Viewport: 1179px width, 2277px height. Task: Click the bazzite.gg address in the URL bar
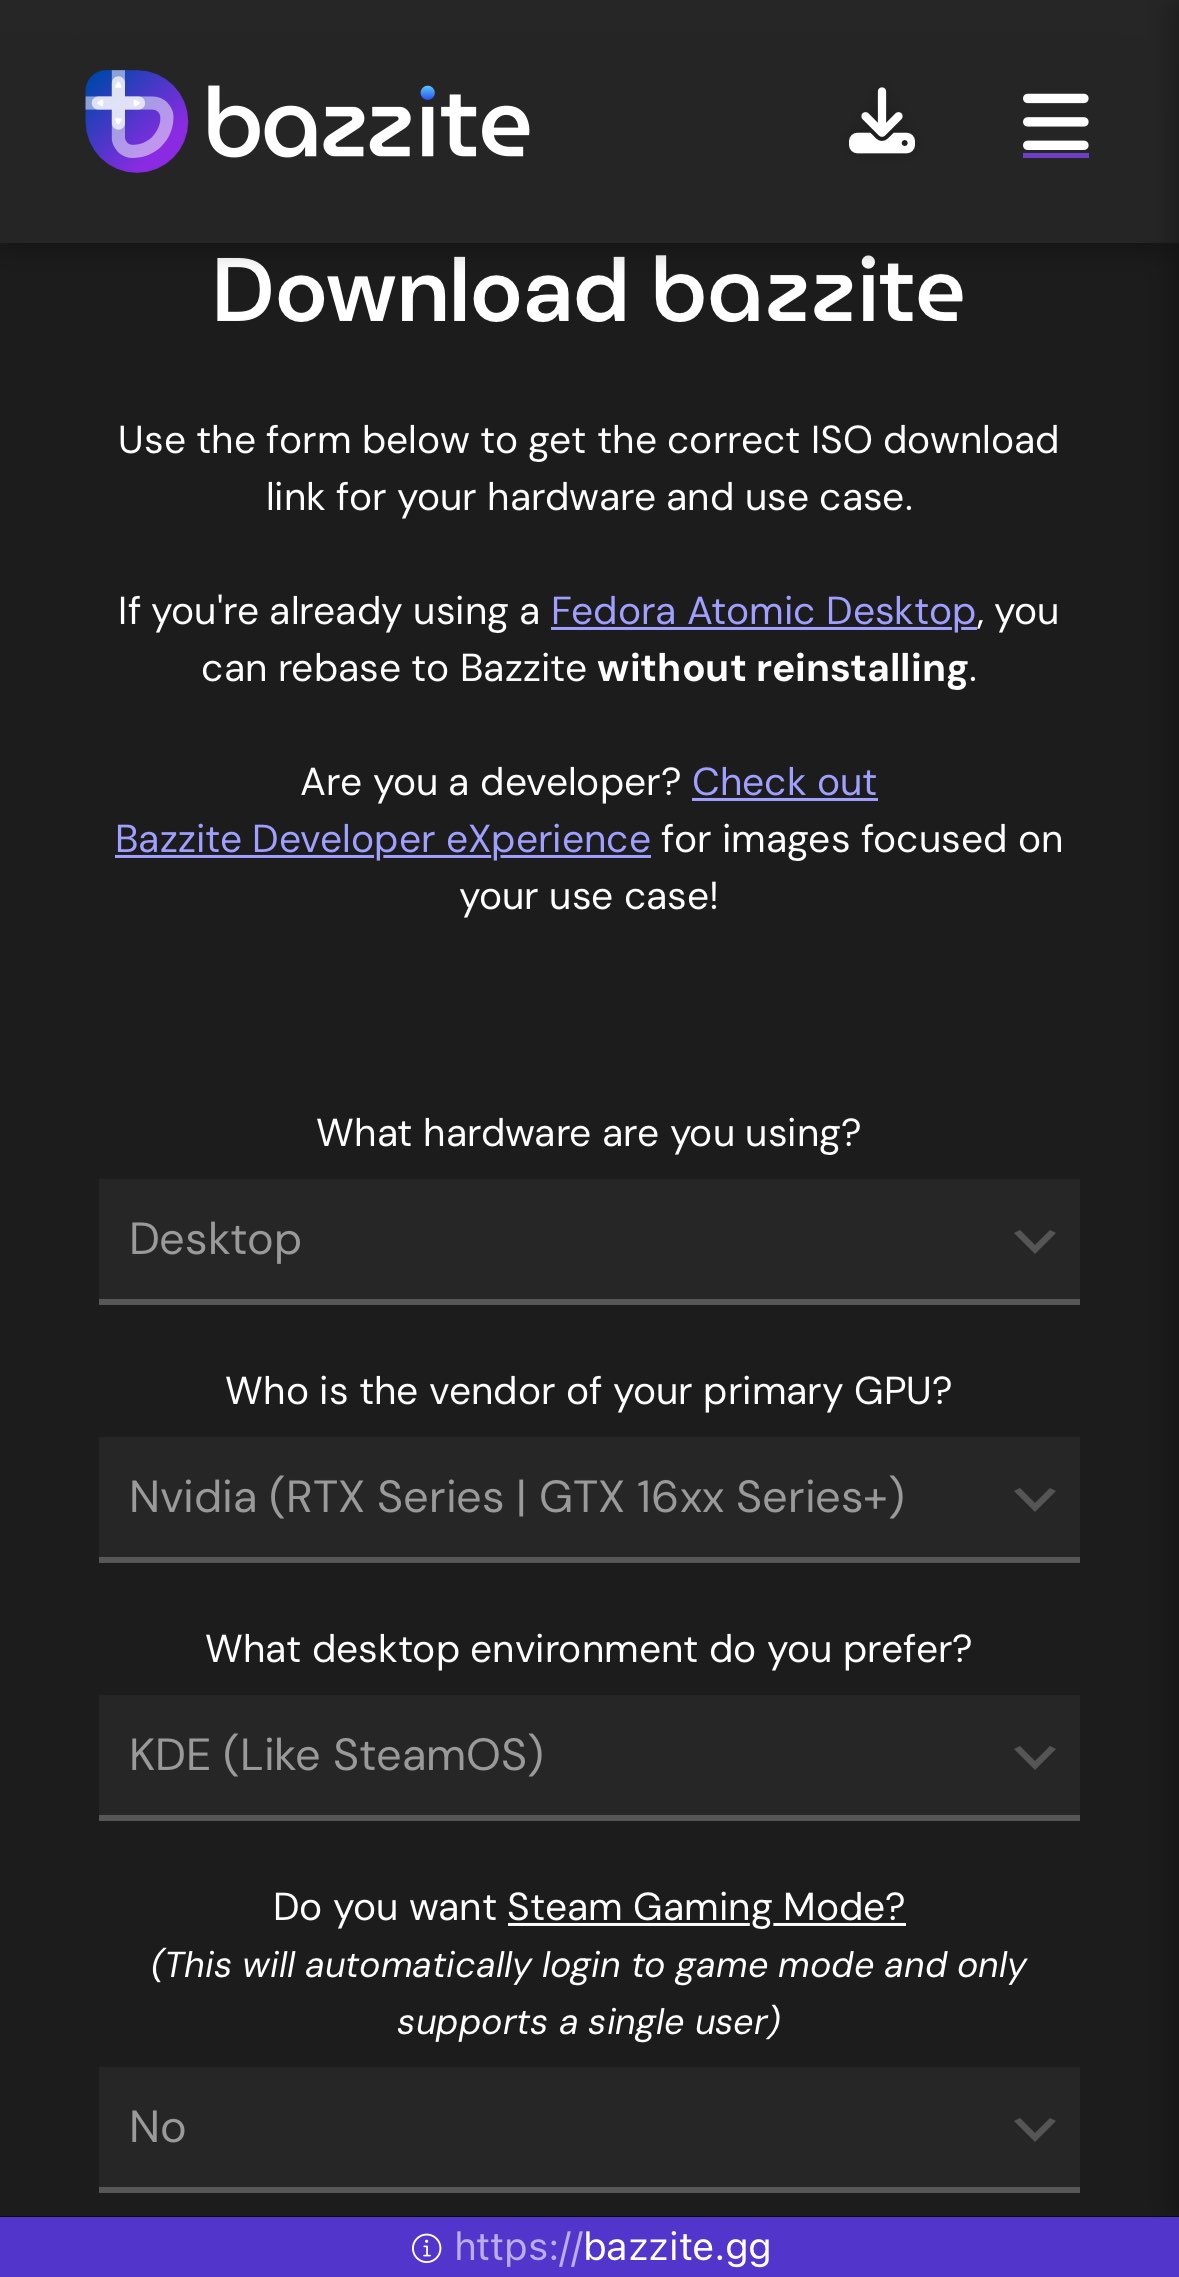click(x=612, y=2247)
